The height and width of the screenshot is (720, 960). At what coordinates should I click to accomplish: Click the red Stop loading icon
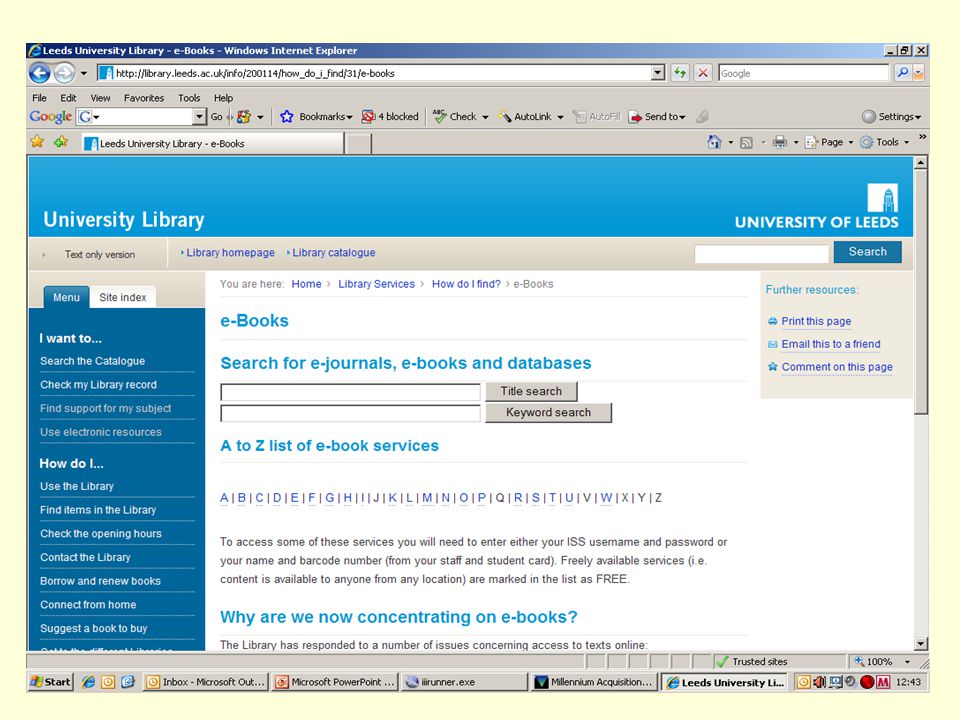coord(703,73)
